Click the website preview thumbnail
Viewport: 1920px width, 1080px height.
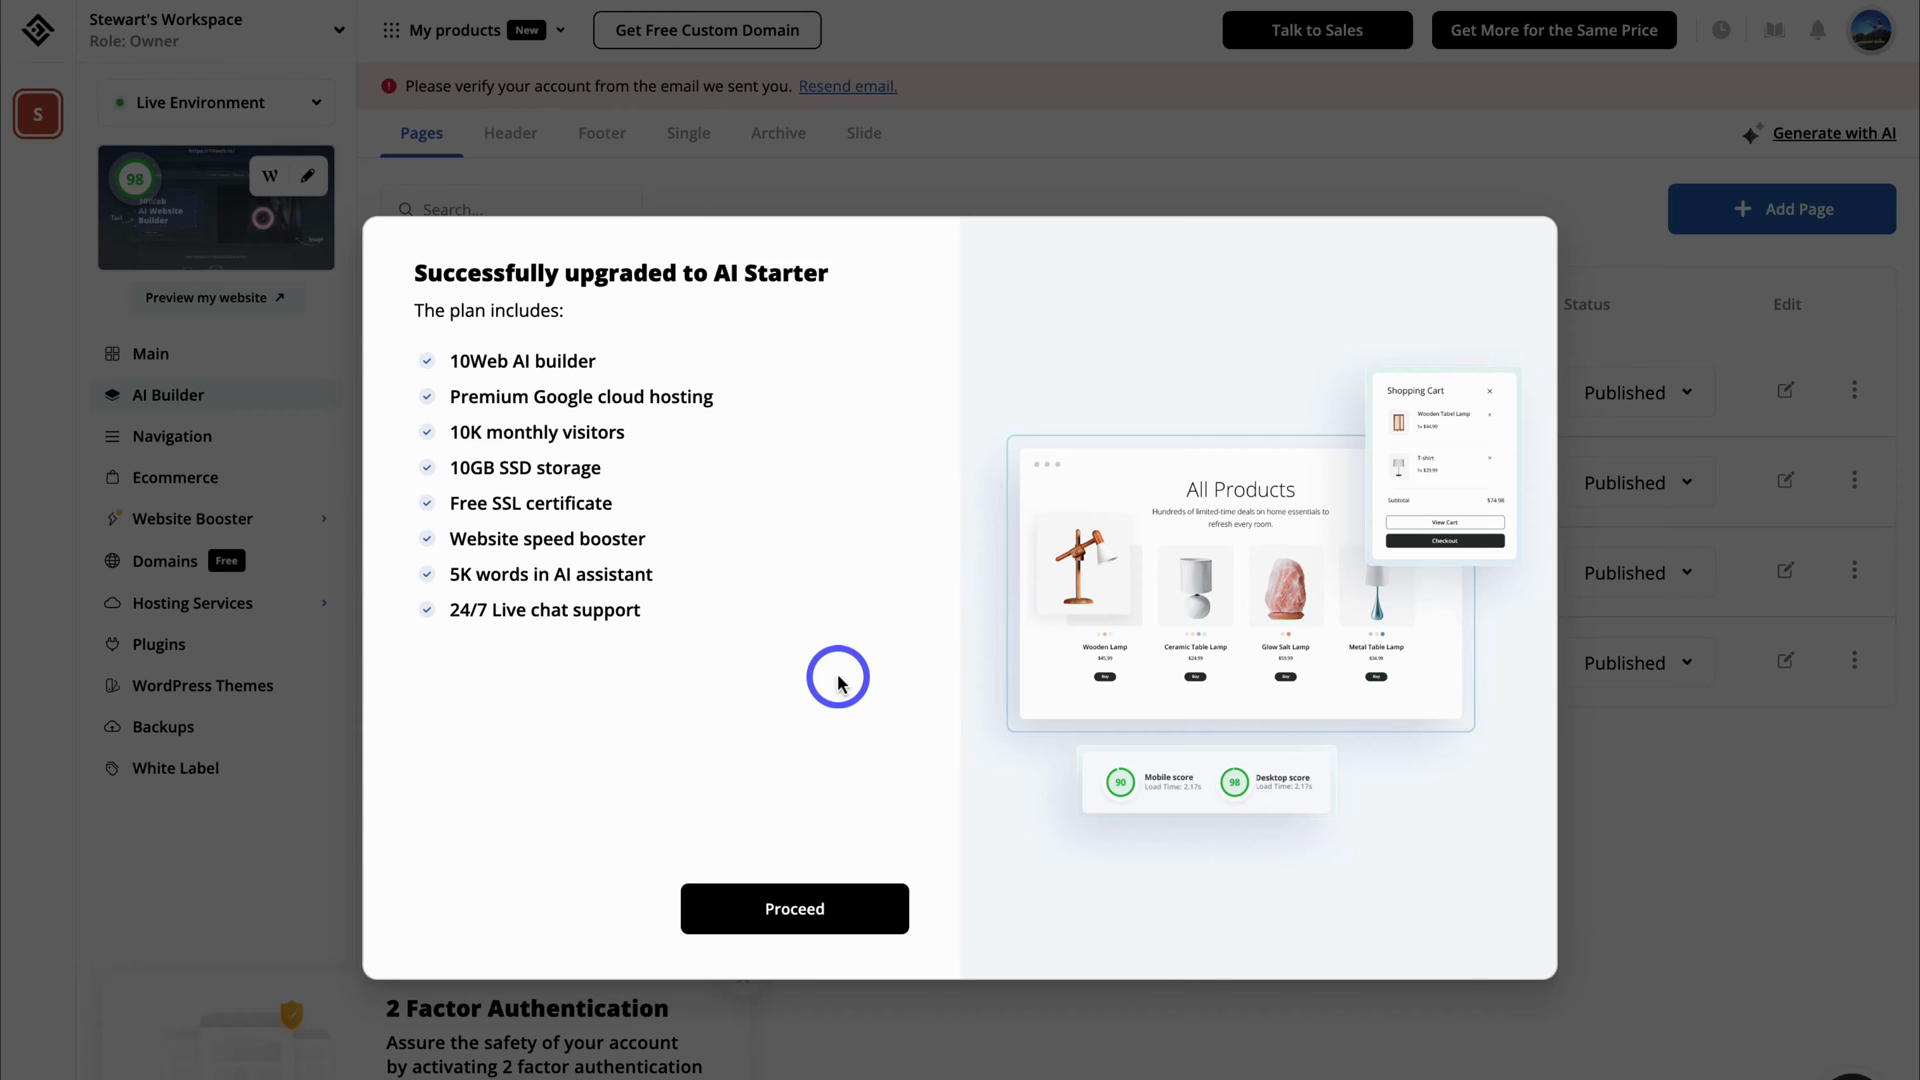216,208
